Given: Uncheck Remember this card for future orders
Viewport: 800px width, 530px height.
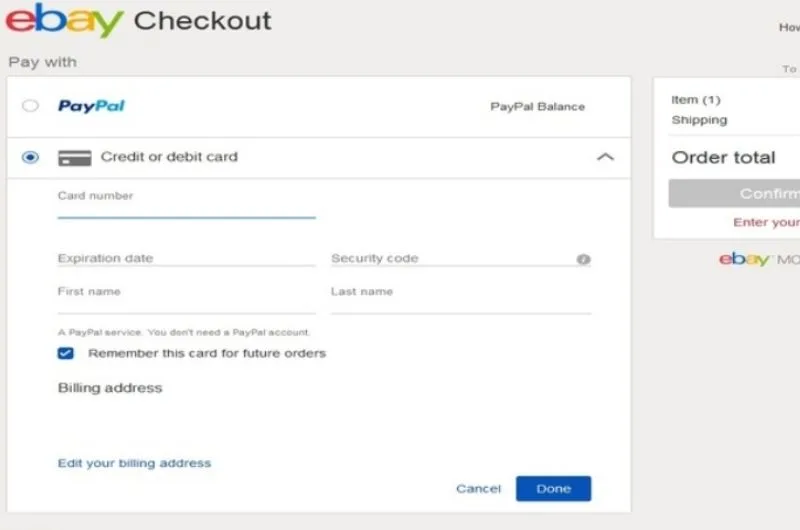Looking at the screenshot, I should pyautogui.click(x=66, y=353).
